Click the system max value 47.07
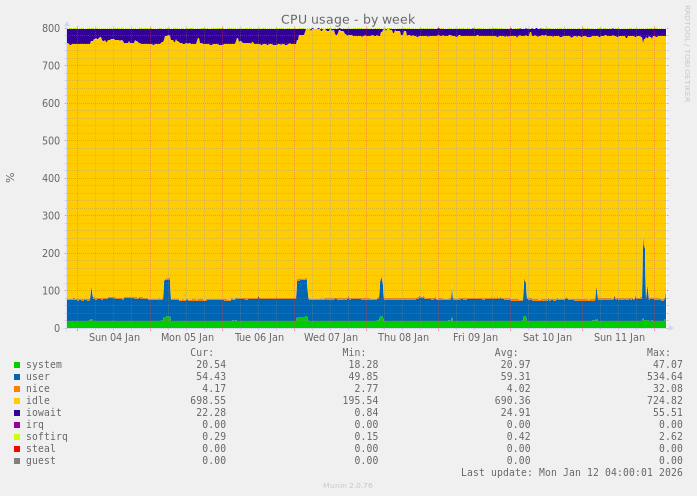 pos(668,365)
